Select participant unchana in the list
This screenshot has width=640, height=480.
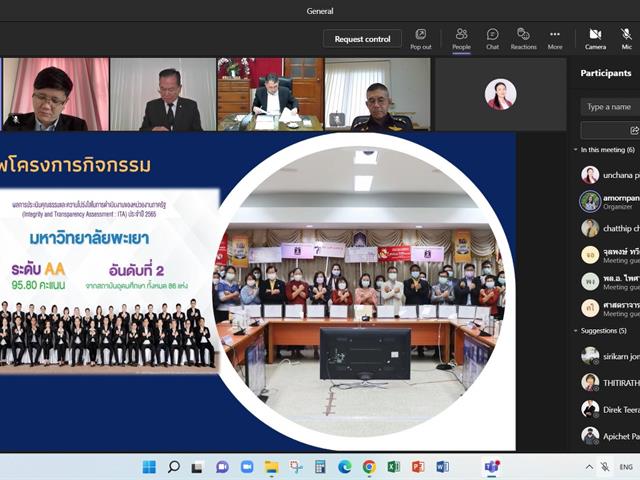tap(610, 175)
